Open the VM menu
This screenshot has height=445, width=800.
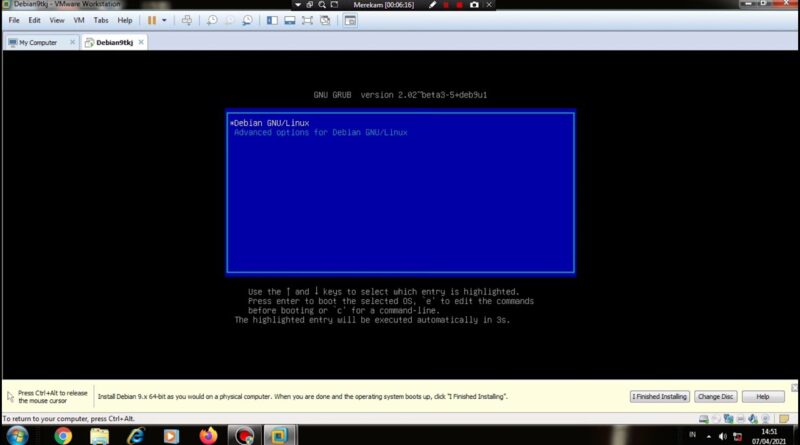(x=79, y=20)
